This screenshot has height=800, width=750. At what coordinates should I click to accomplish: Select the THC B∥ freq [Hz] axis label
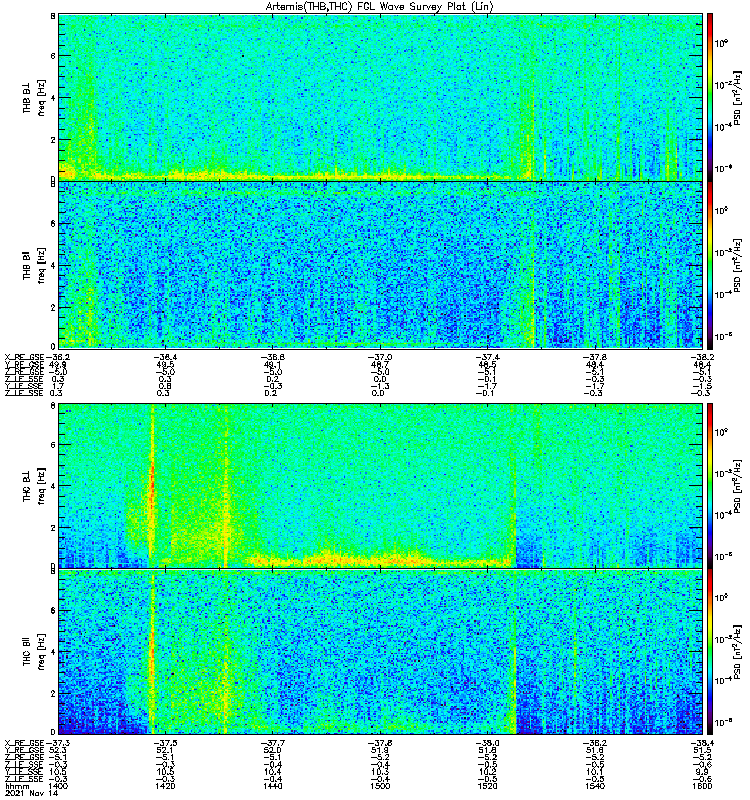(x=34, y=652)
